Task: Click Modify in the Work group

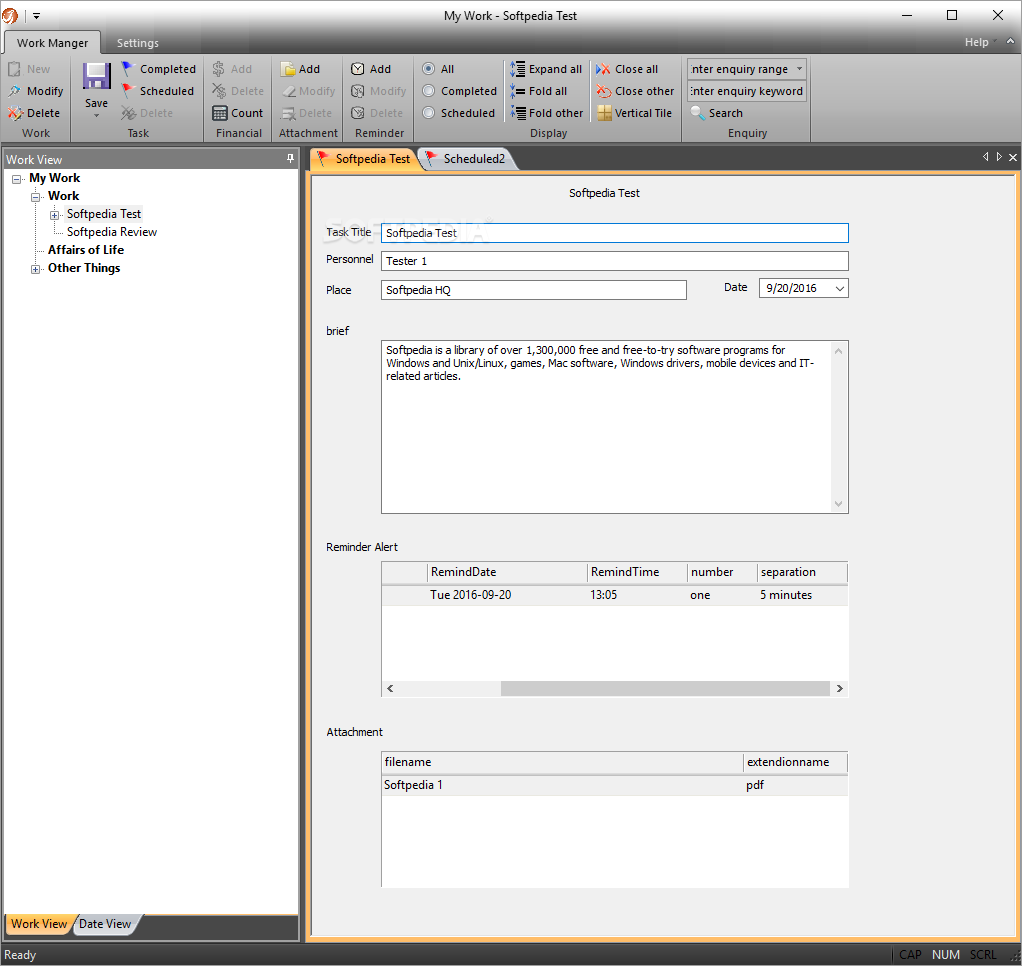Action: pos(36,91)
